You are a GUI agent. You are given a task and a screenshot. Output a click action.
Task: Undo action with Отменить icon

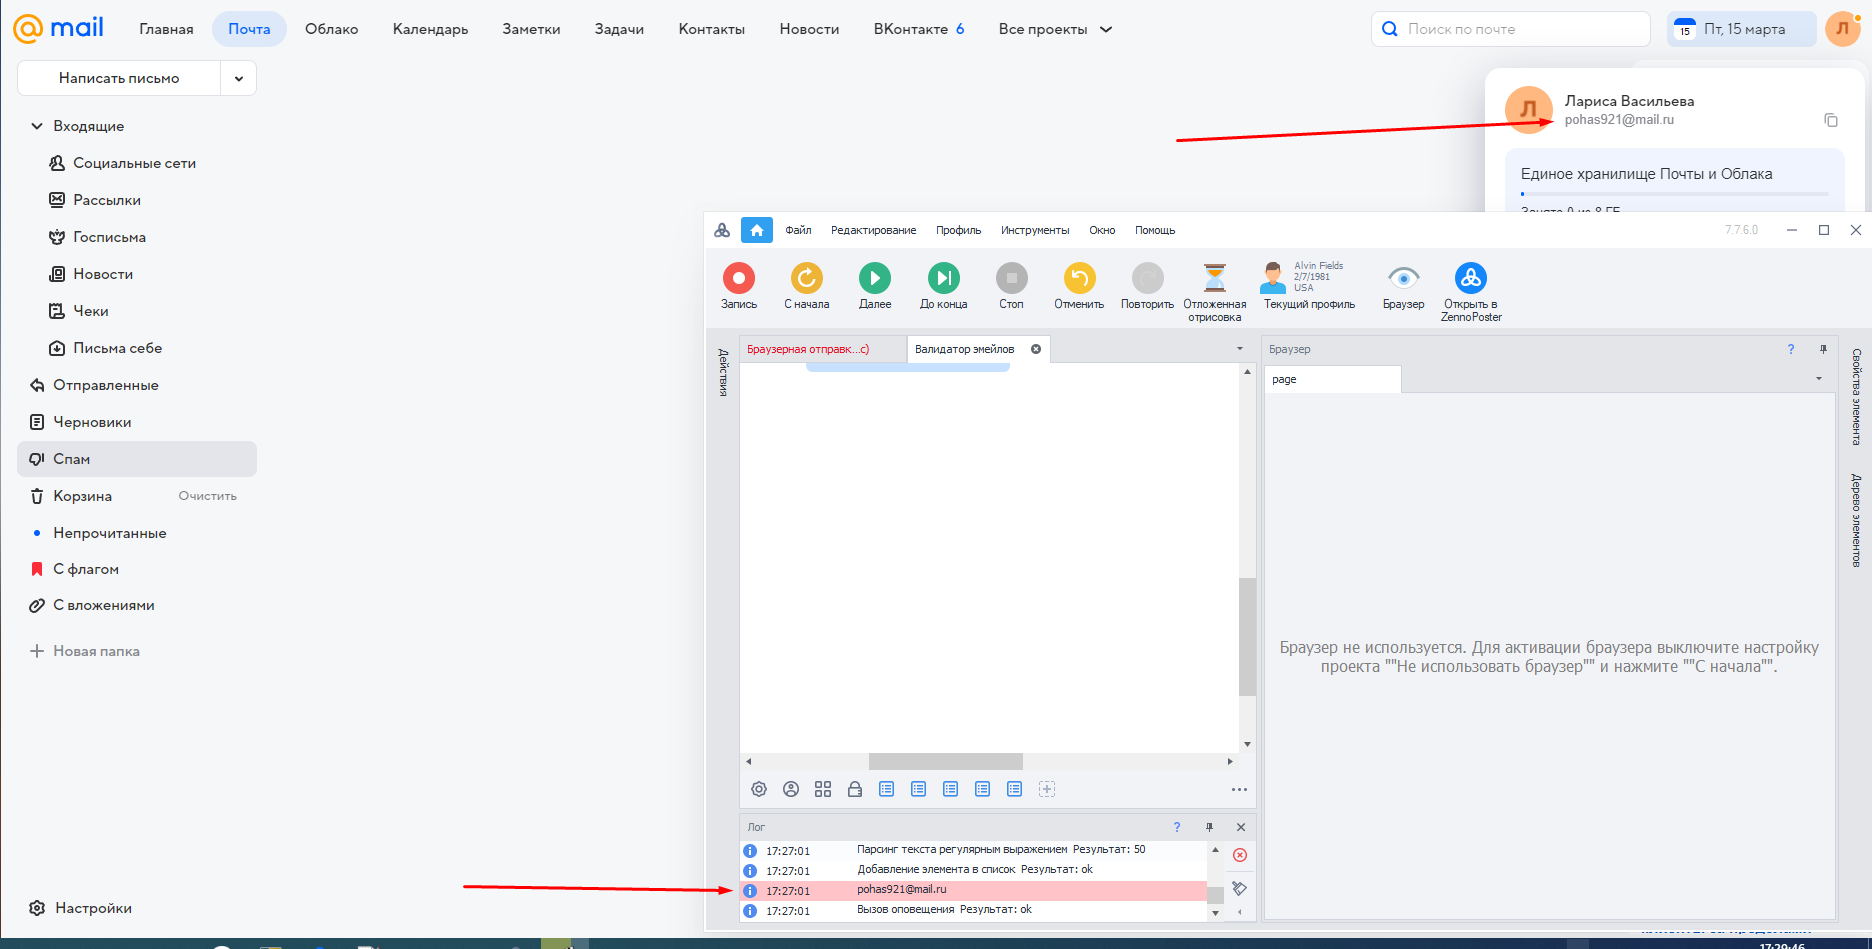pos(1079,278)
